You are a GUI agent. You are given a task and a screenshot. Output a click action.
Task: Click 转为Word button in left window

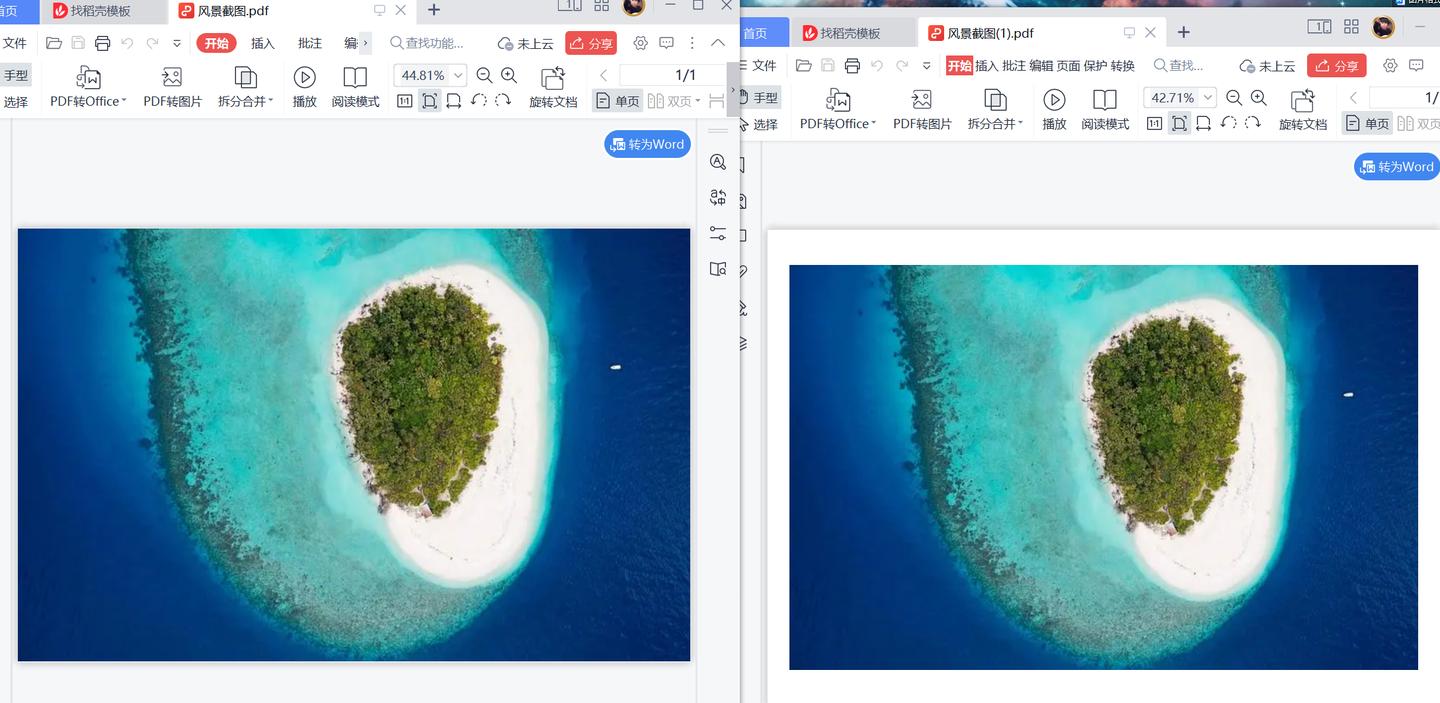(x=647, y=144)
